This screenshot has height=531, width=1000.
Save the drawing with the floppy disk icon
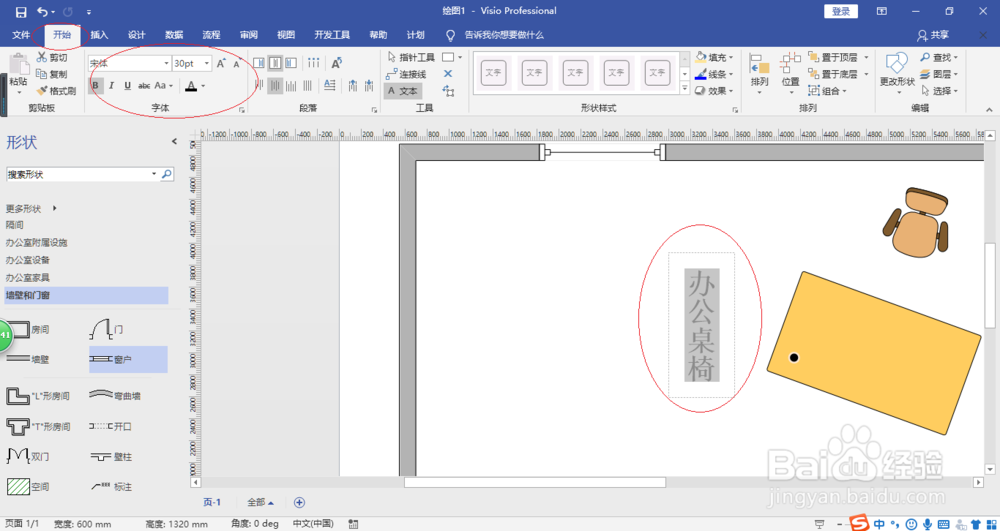coord(21,11)
